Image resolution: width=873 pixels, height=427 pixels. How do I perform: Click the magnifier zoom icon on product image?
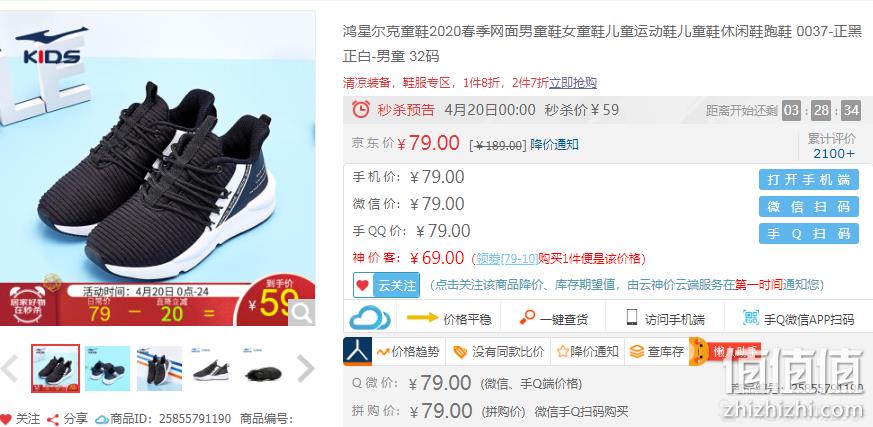pos(301,313)
